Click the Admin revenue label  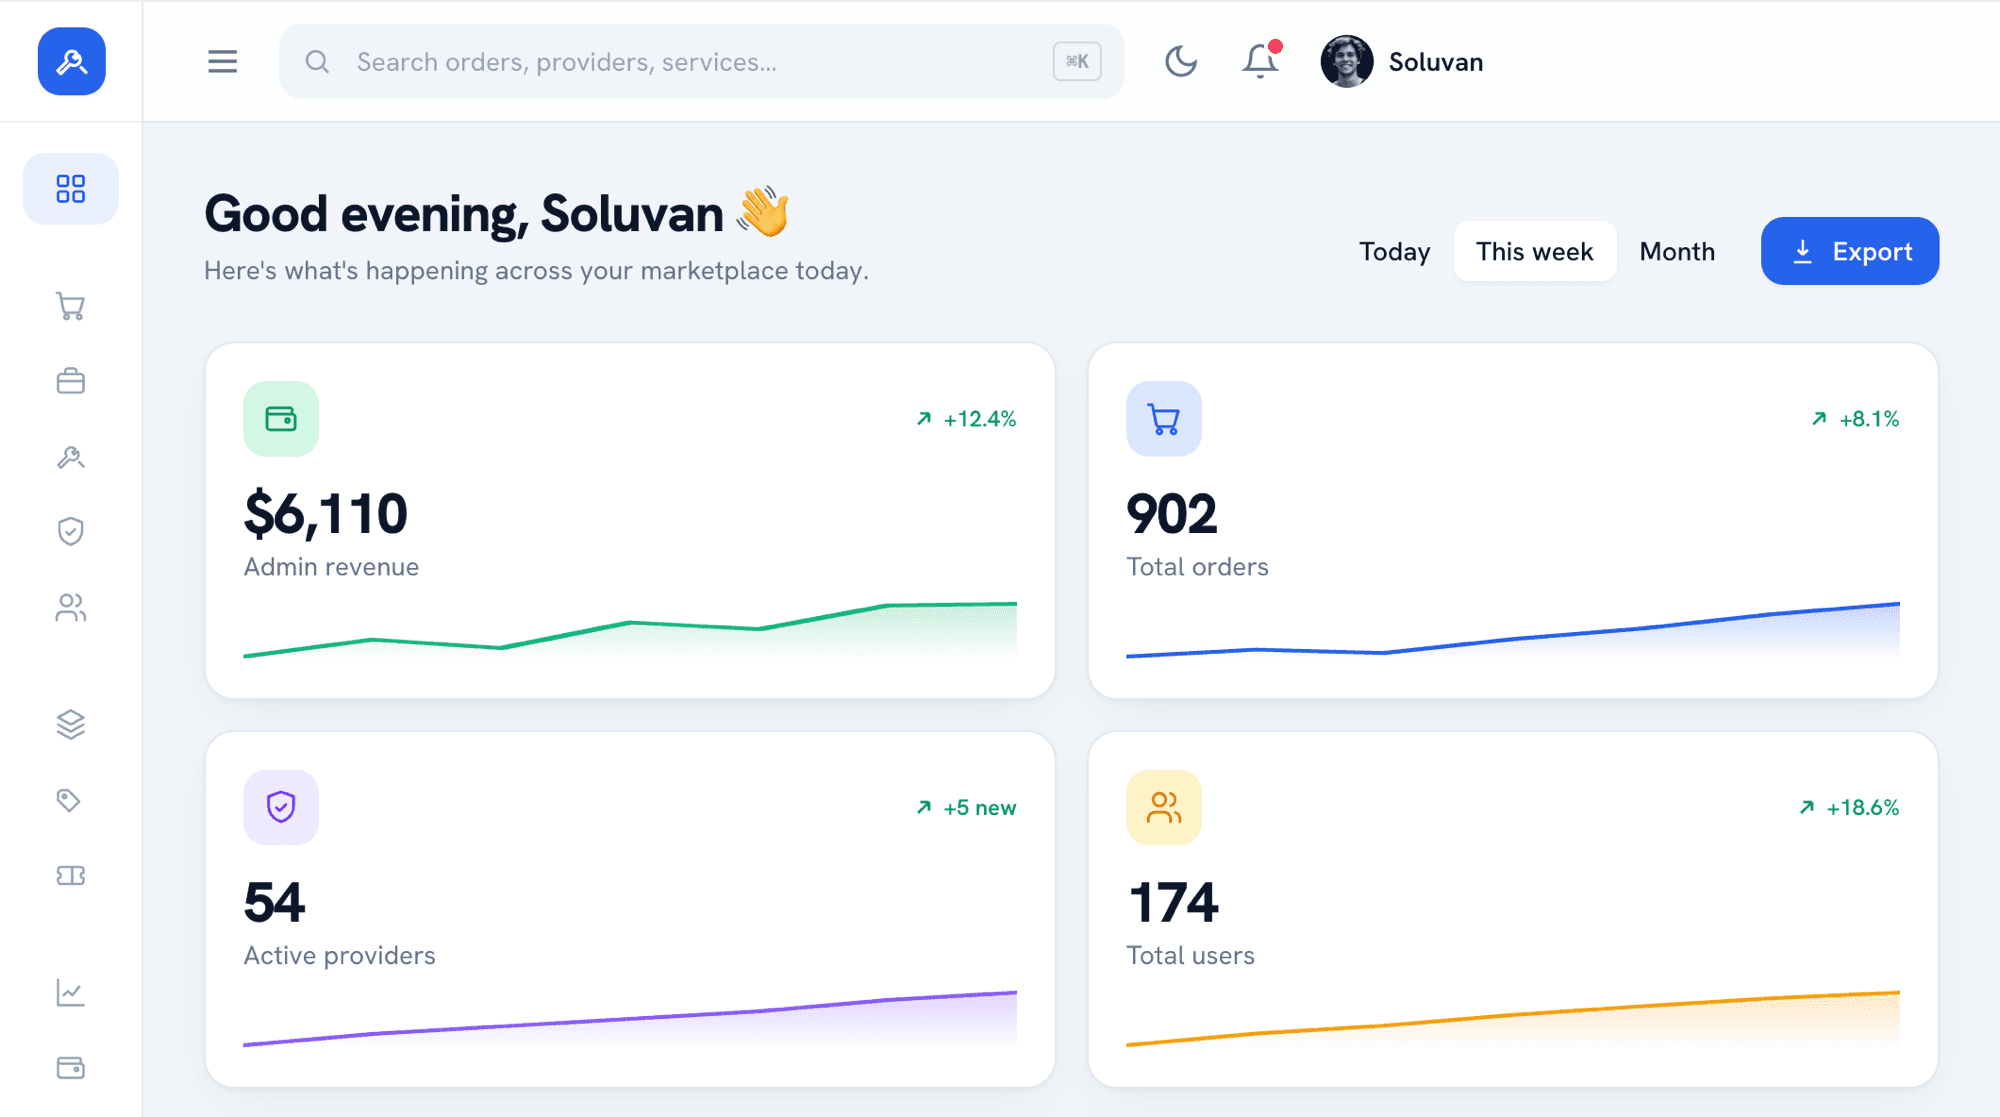(331, 567)
